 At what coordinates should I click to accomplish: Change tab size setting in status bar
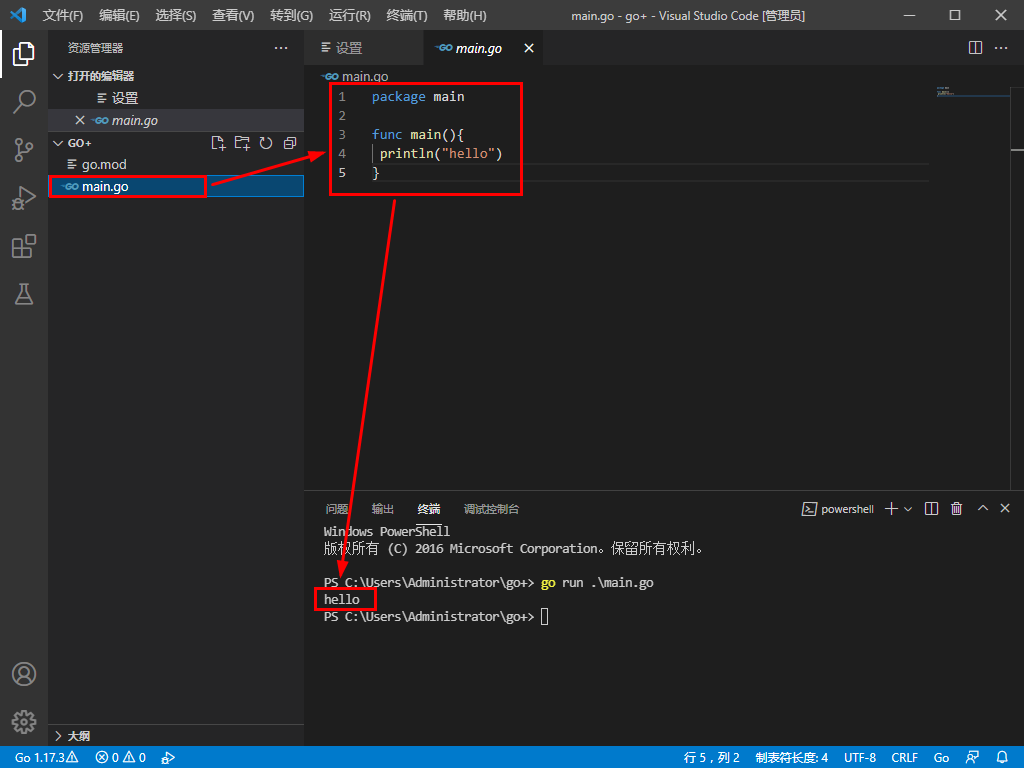pyautogui.click(x=792, y=758)
